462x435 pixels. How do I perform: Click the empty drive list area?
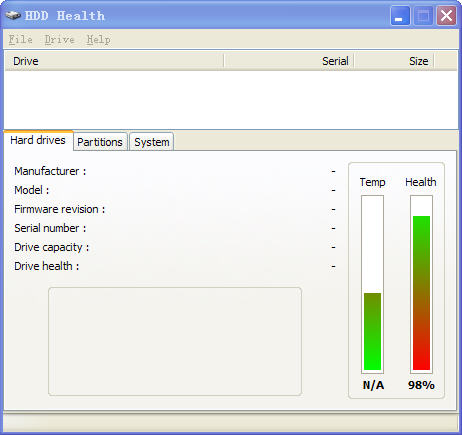click(231, 100)
